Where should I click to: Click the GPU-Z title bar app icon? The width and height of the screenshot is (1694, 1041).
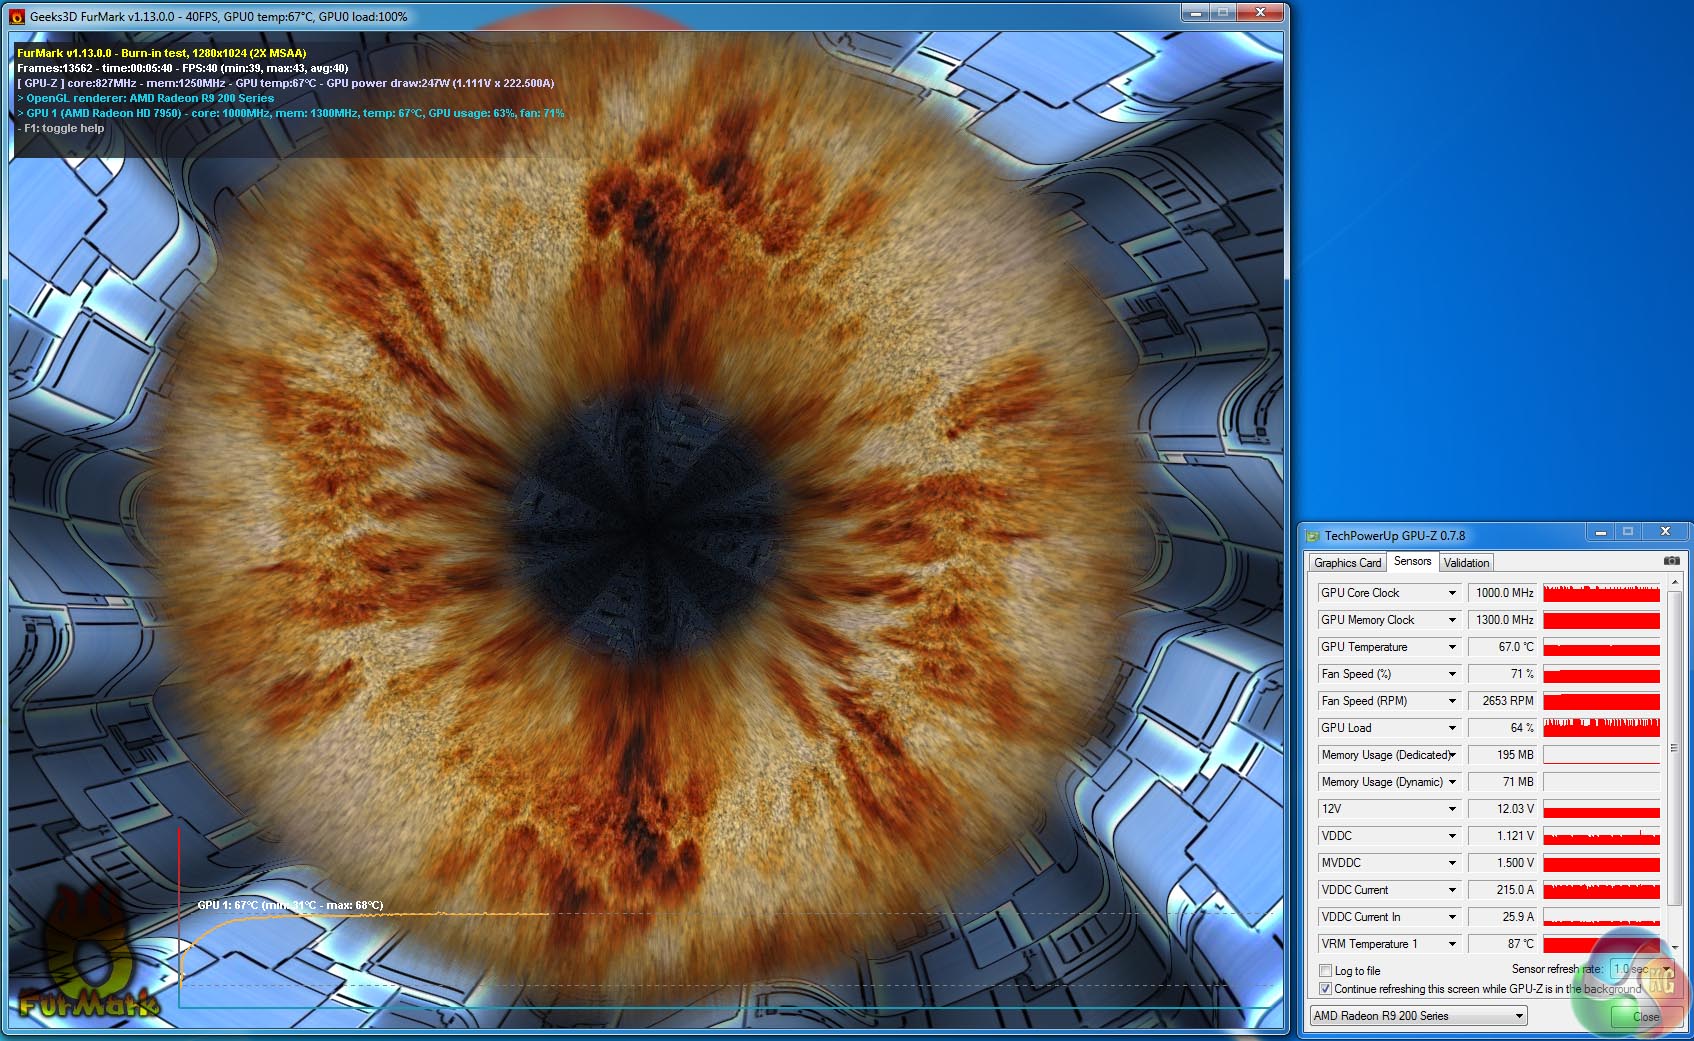pos(1313,536)
